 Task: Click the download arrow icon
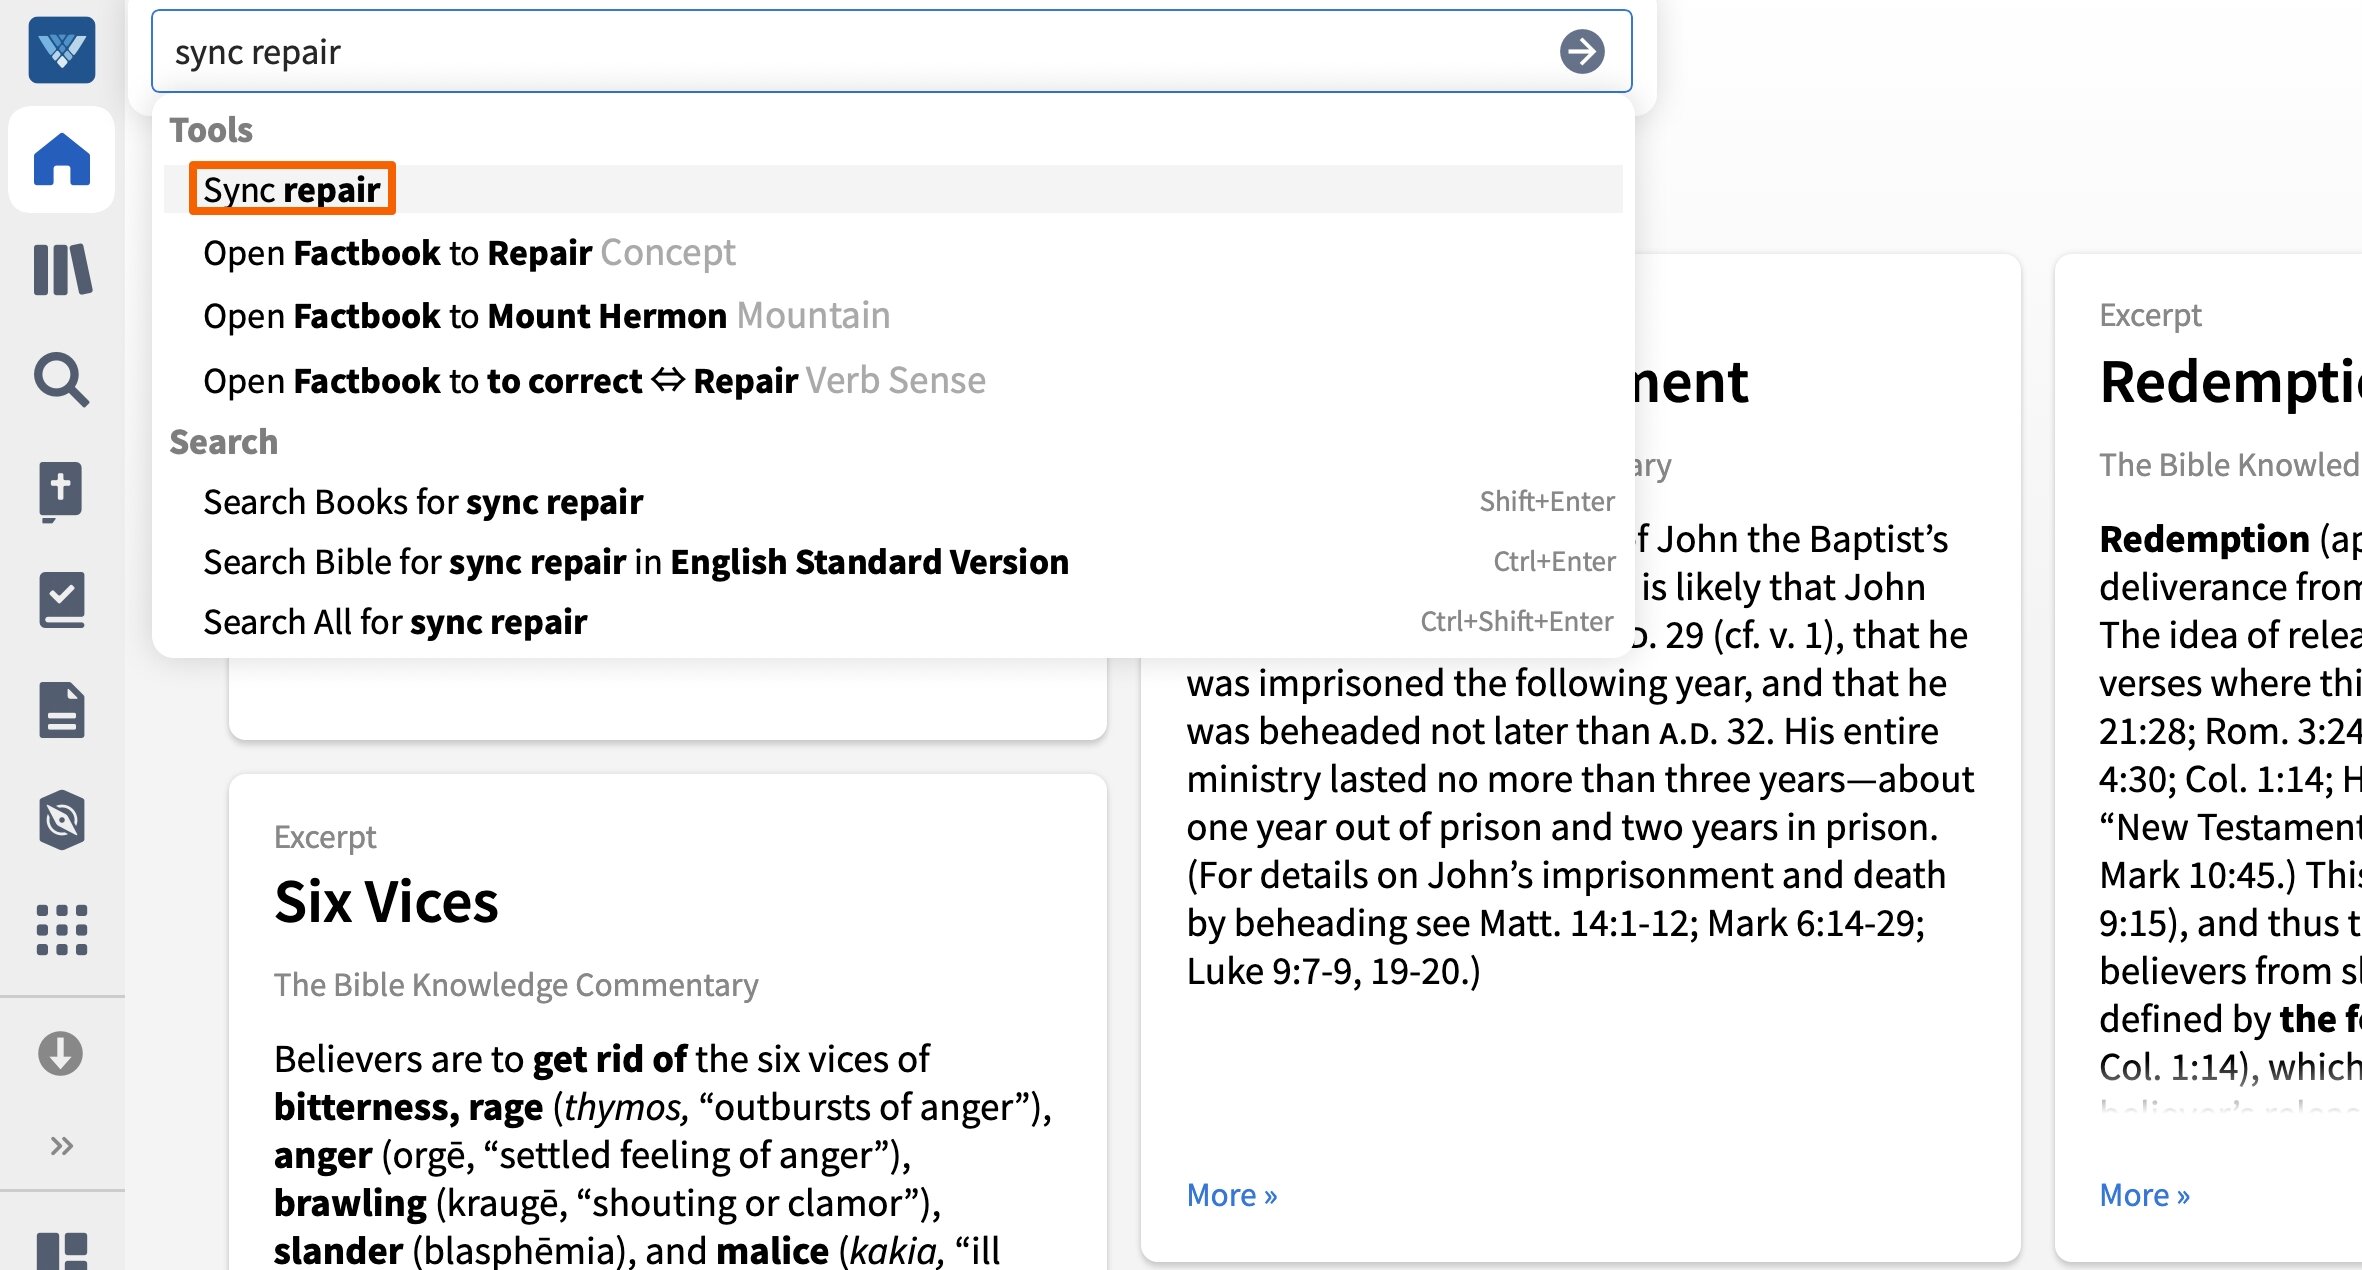61,1053
